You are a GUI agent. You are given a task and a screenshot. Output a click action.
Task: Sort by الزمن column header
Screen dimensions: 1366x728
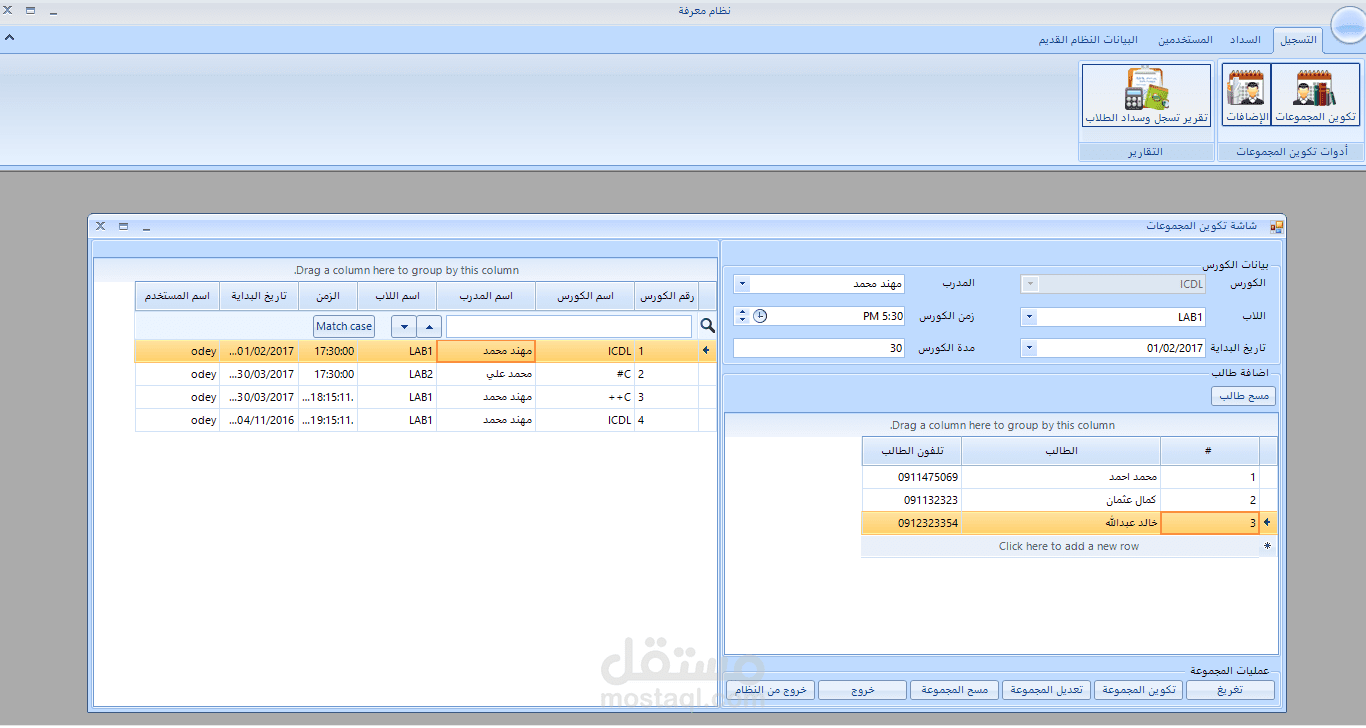click(x=327, y=296)
